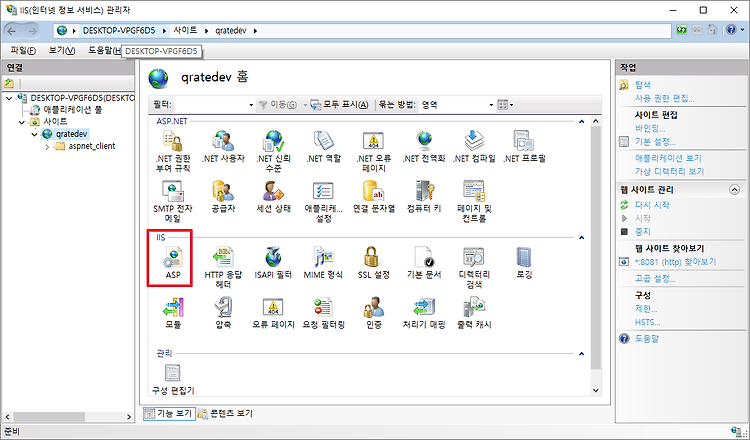The width and height of the screenshot is (750, 440).
Task: Open 모듈 feature icon
Action: coord(173,313)
